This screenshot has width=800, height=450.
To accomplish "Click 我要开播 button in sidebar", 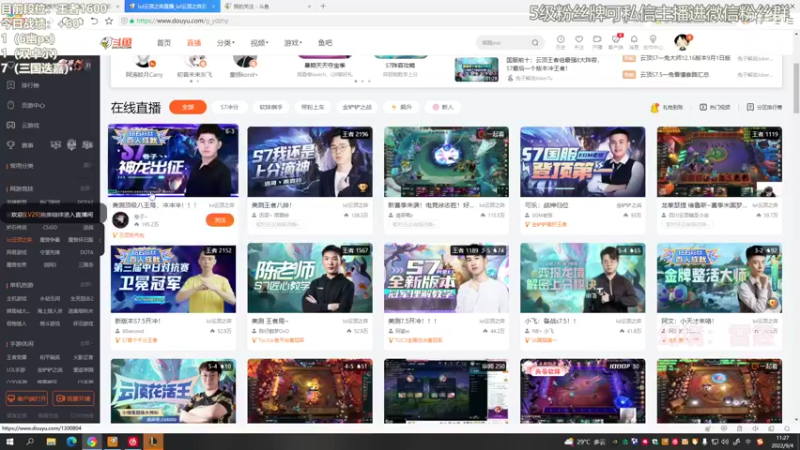I will coord(73,398).
